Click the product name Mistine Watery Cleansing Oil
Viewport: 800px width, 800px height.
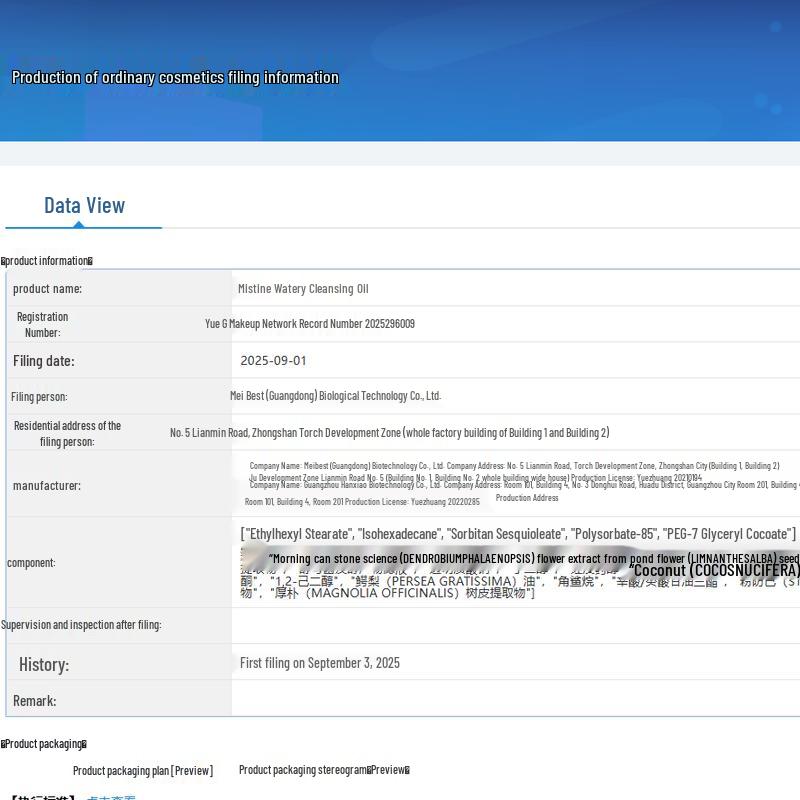(303, 289)
